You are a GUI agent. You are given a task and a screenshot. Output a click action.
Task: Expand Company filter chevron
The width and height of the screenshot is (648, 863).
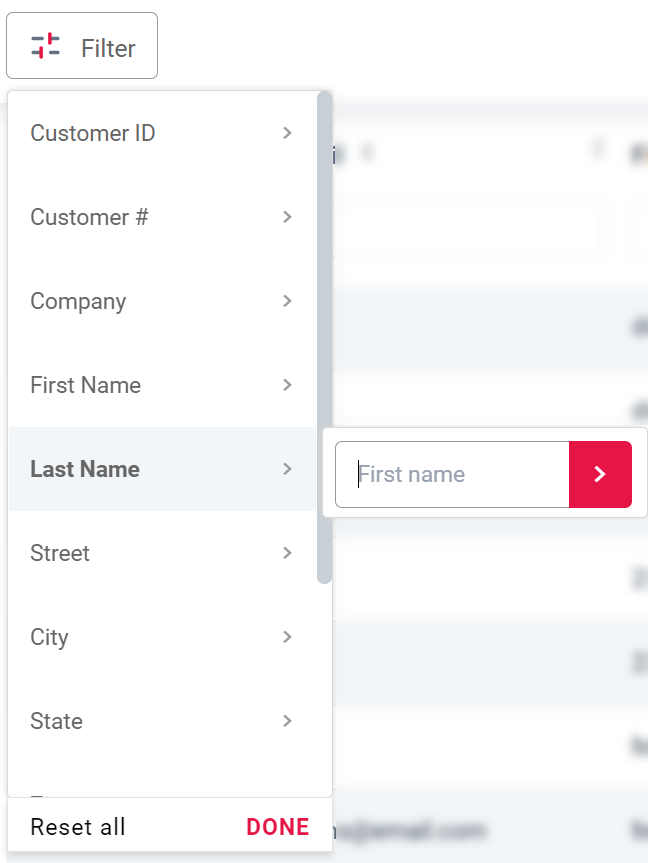coord(287,301)
